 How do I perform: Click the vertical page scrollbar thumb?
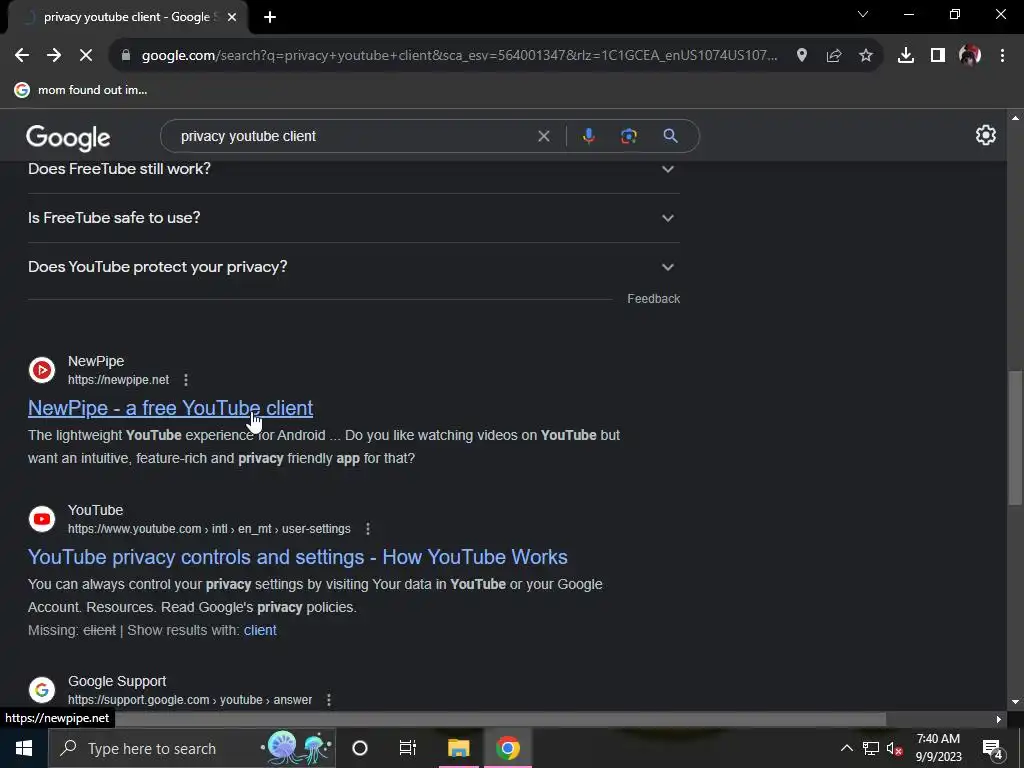1014,438
